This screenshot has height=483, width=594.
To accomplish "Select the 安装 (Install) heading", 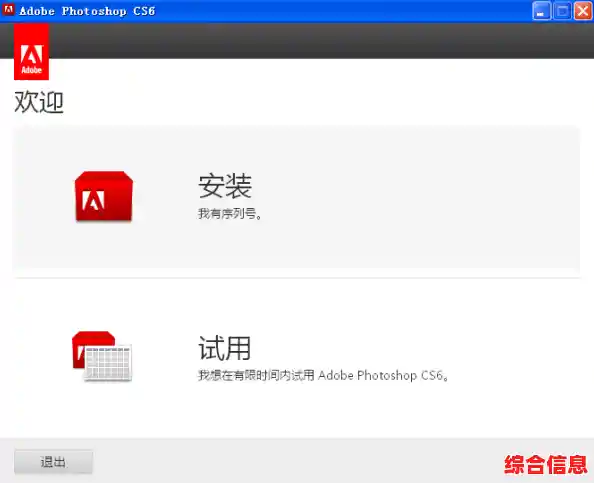I will 225,186.
